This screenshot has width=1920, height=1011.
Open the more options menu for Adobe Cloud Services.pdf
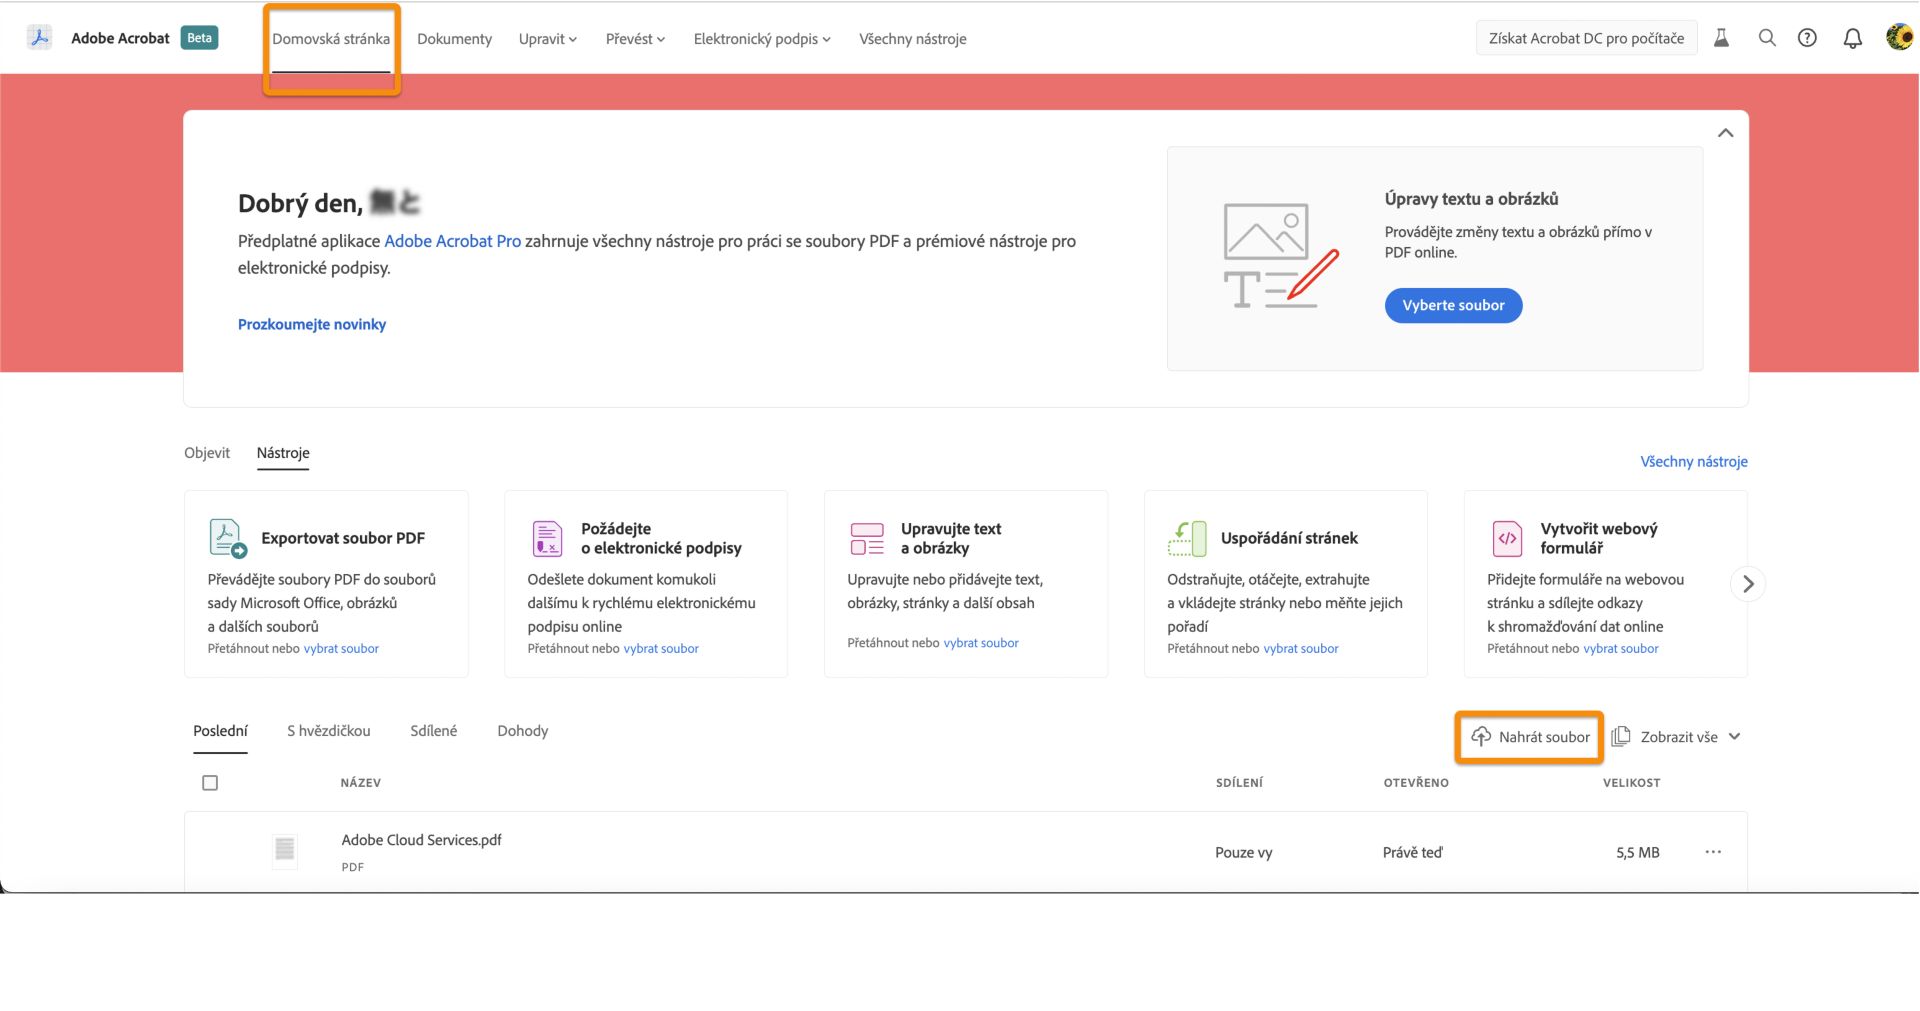pyautogui.click(x=1713, y=852)
